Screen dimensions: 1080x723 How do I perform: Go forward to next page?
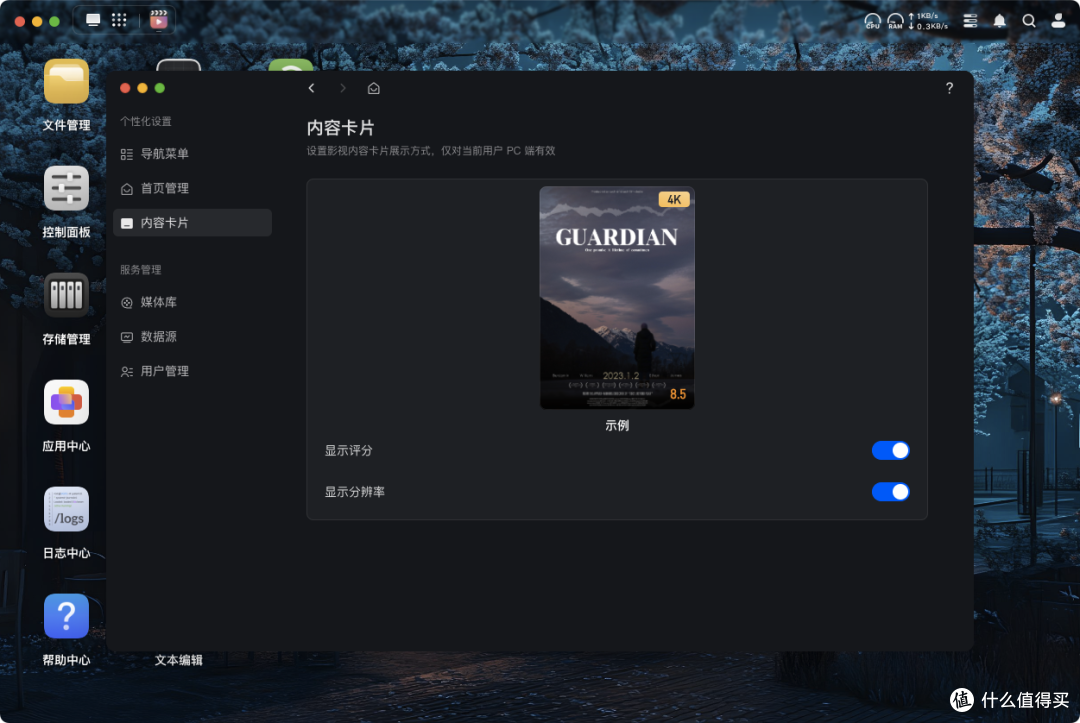pos(343,88)
